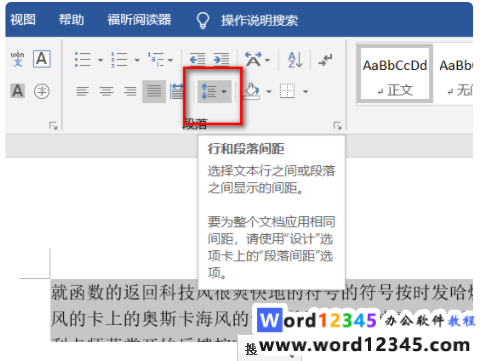Increase the paragraph indent
This screenshot has height=361, width=480.
(x=221, y=60)
